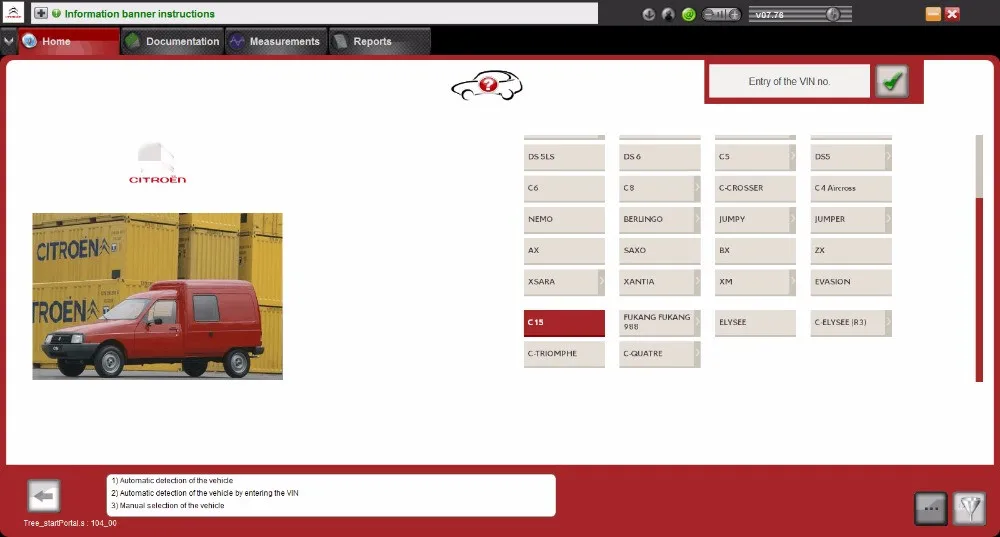1000x537 pixels.
Task: Click text "2) Automatic detection of the vehicle by entering the VIN"
Action: pyautogui.click(x=205, y=493)
